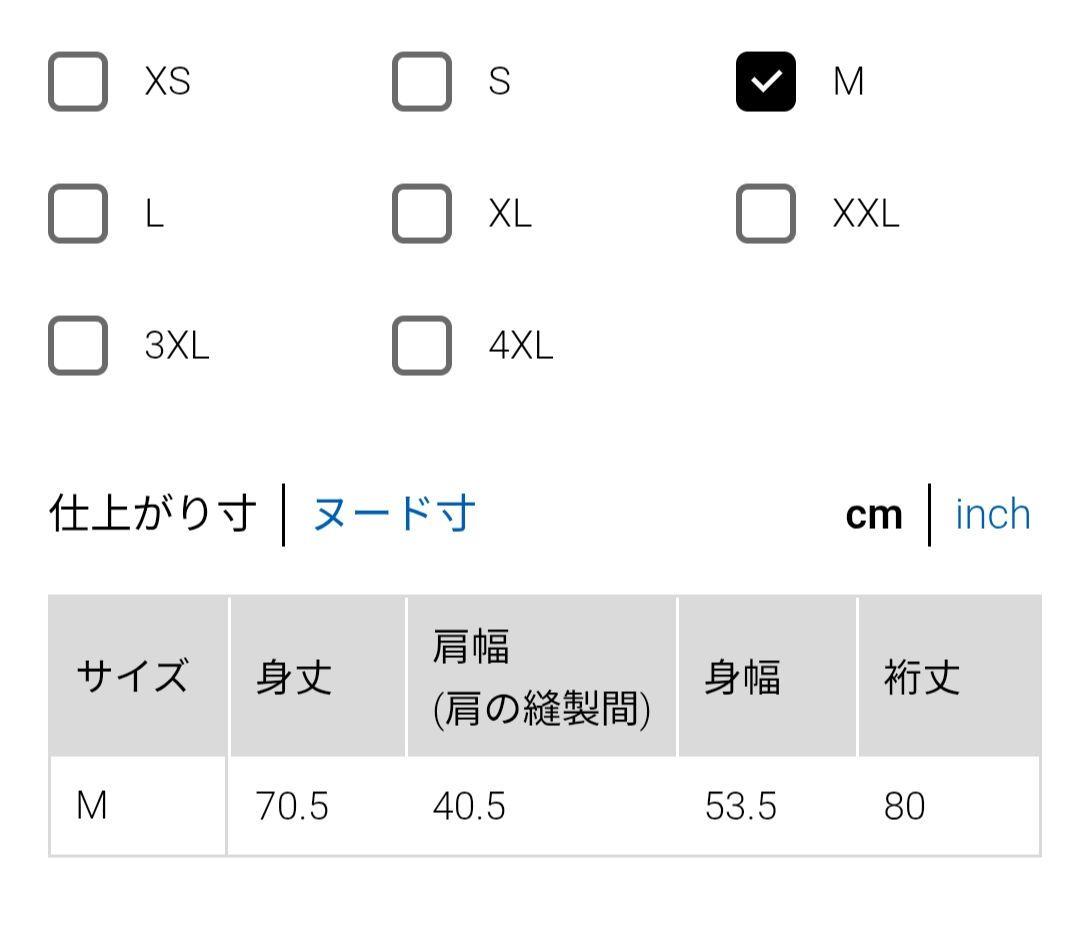This screenshot has width=1080, height=935.
Task: Check the XXL size checkbox
Action: pyautogui.click(x=765, y=214)
